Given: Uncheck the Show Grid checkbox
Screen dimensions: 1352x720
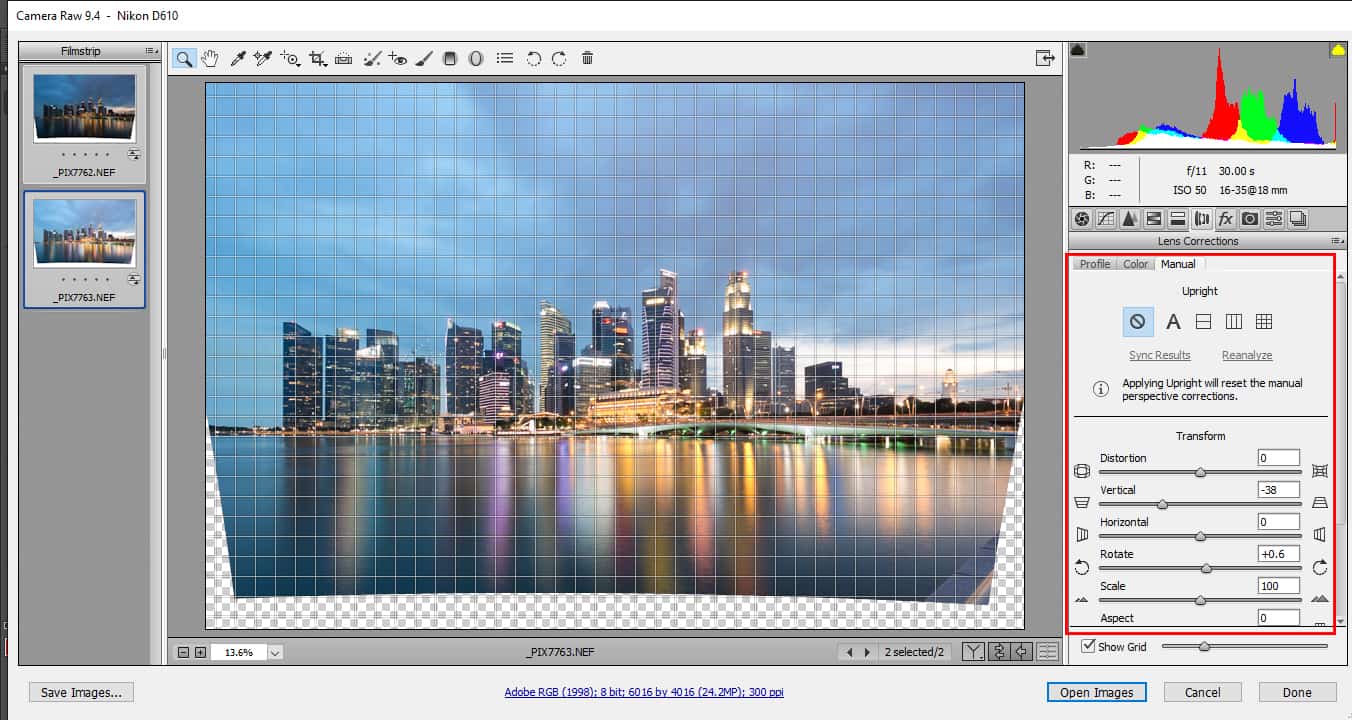Looking at the screenshot, I should coord(1088,647).
